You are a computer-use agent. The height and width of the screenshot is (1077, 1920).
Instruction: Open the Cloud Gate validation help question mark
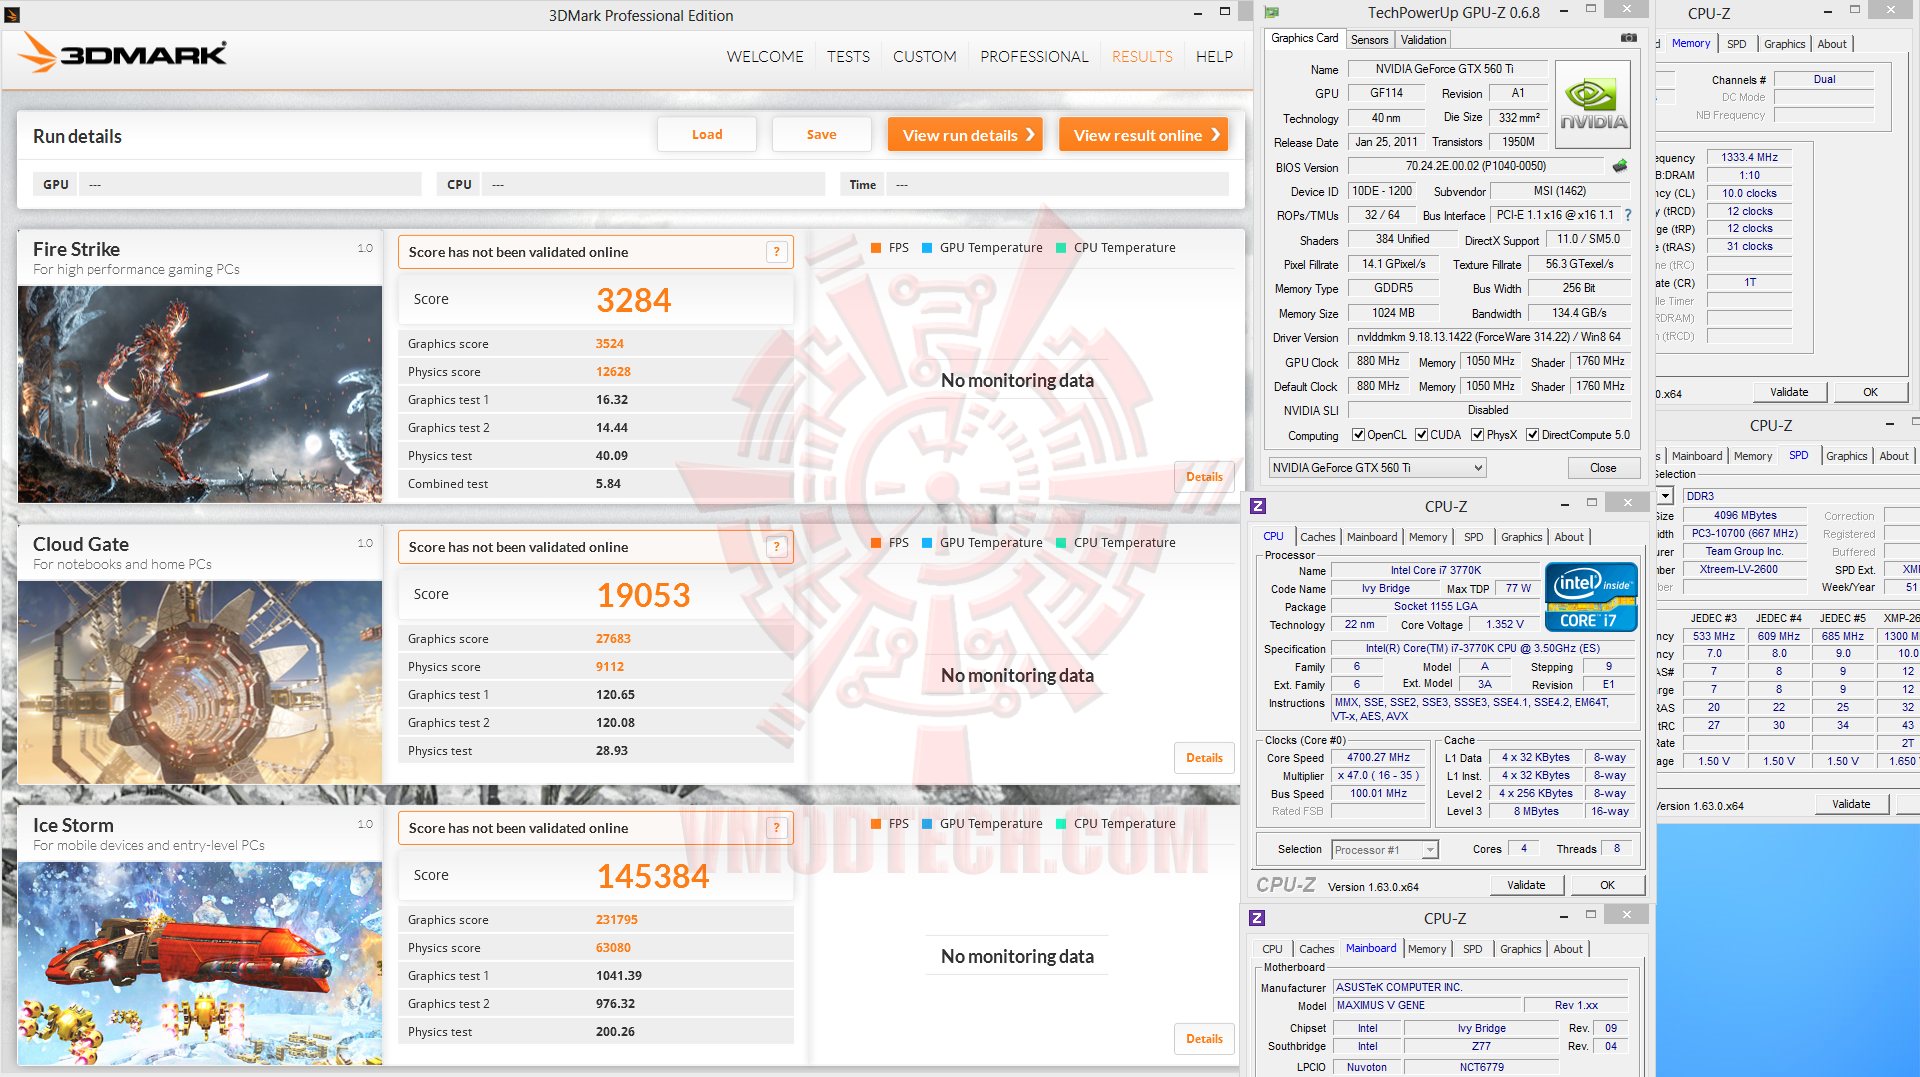776,547
